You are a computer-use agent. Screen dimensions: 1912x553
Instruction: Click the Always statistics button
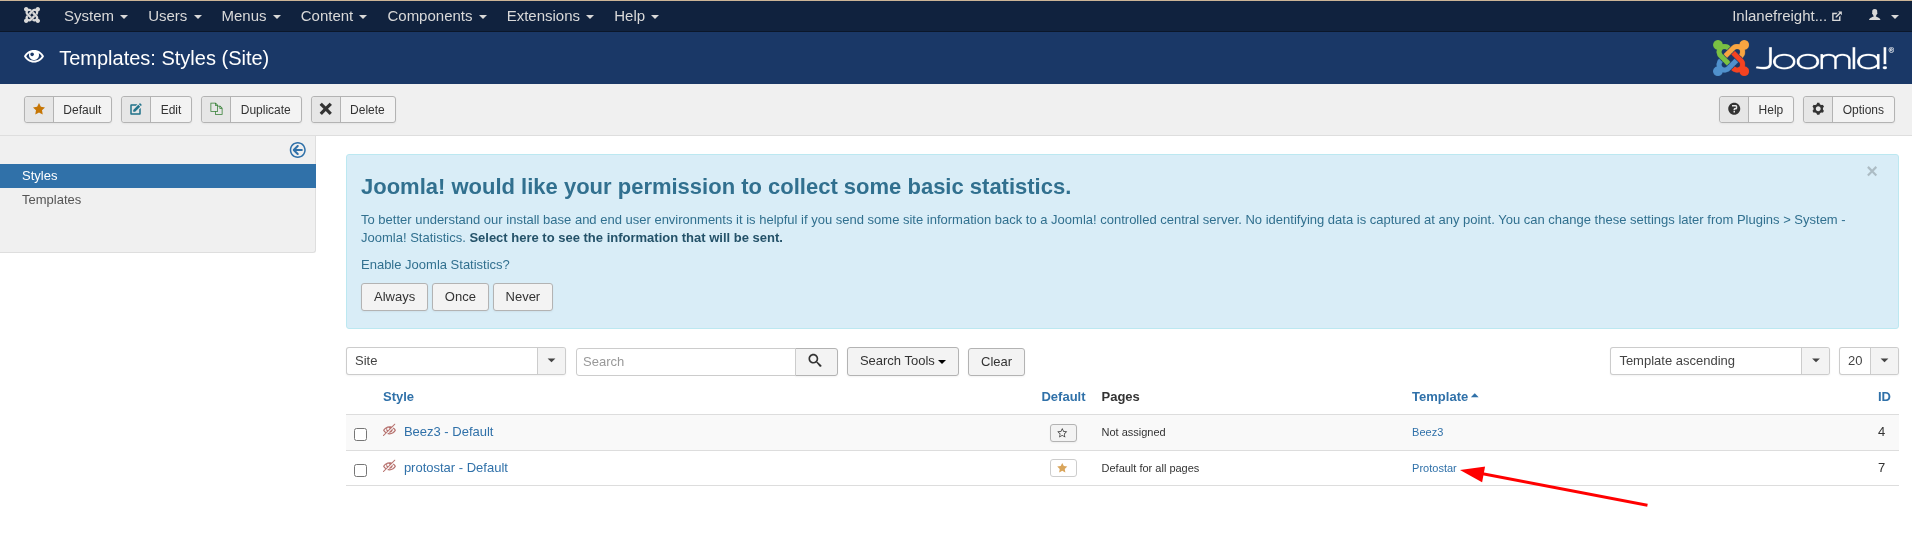pyautogui.click(x=394, y=297)
